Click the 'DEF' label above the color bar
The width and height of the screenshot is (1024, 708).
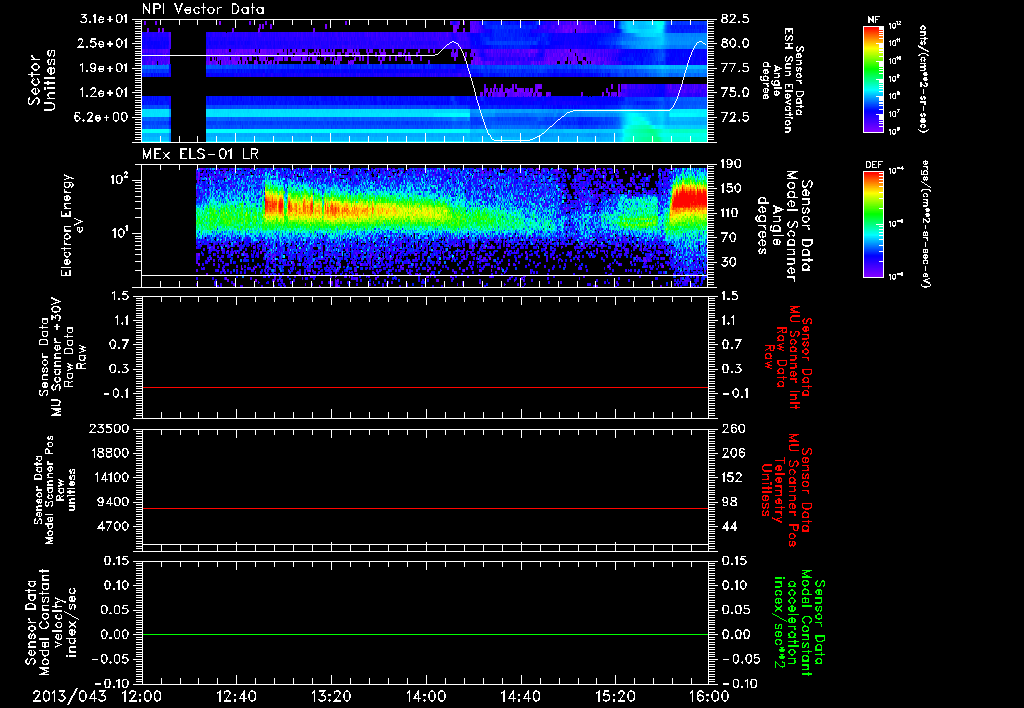(874, 165)
